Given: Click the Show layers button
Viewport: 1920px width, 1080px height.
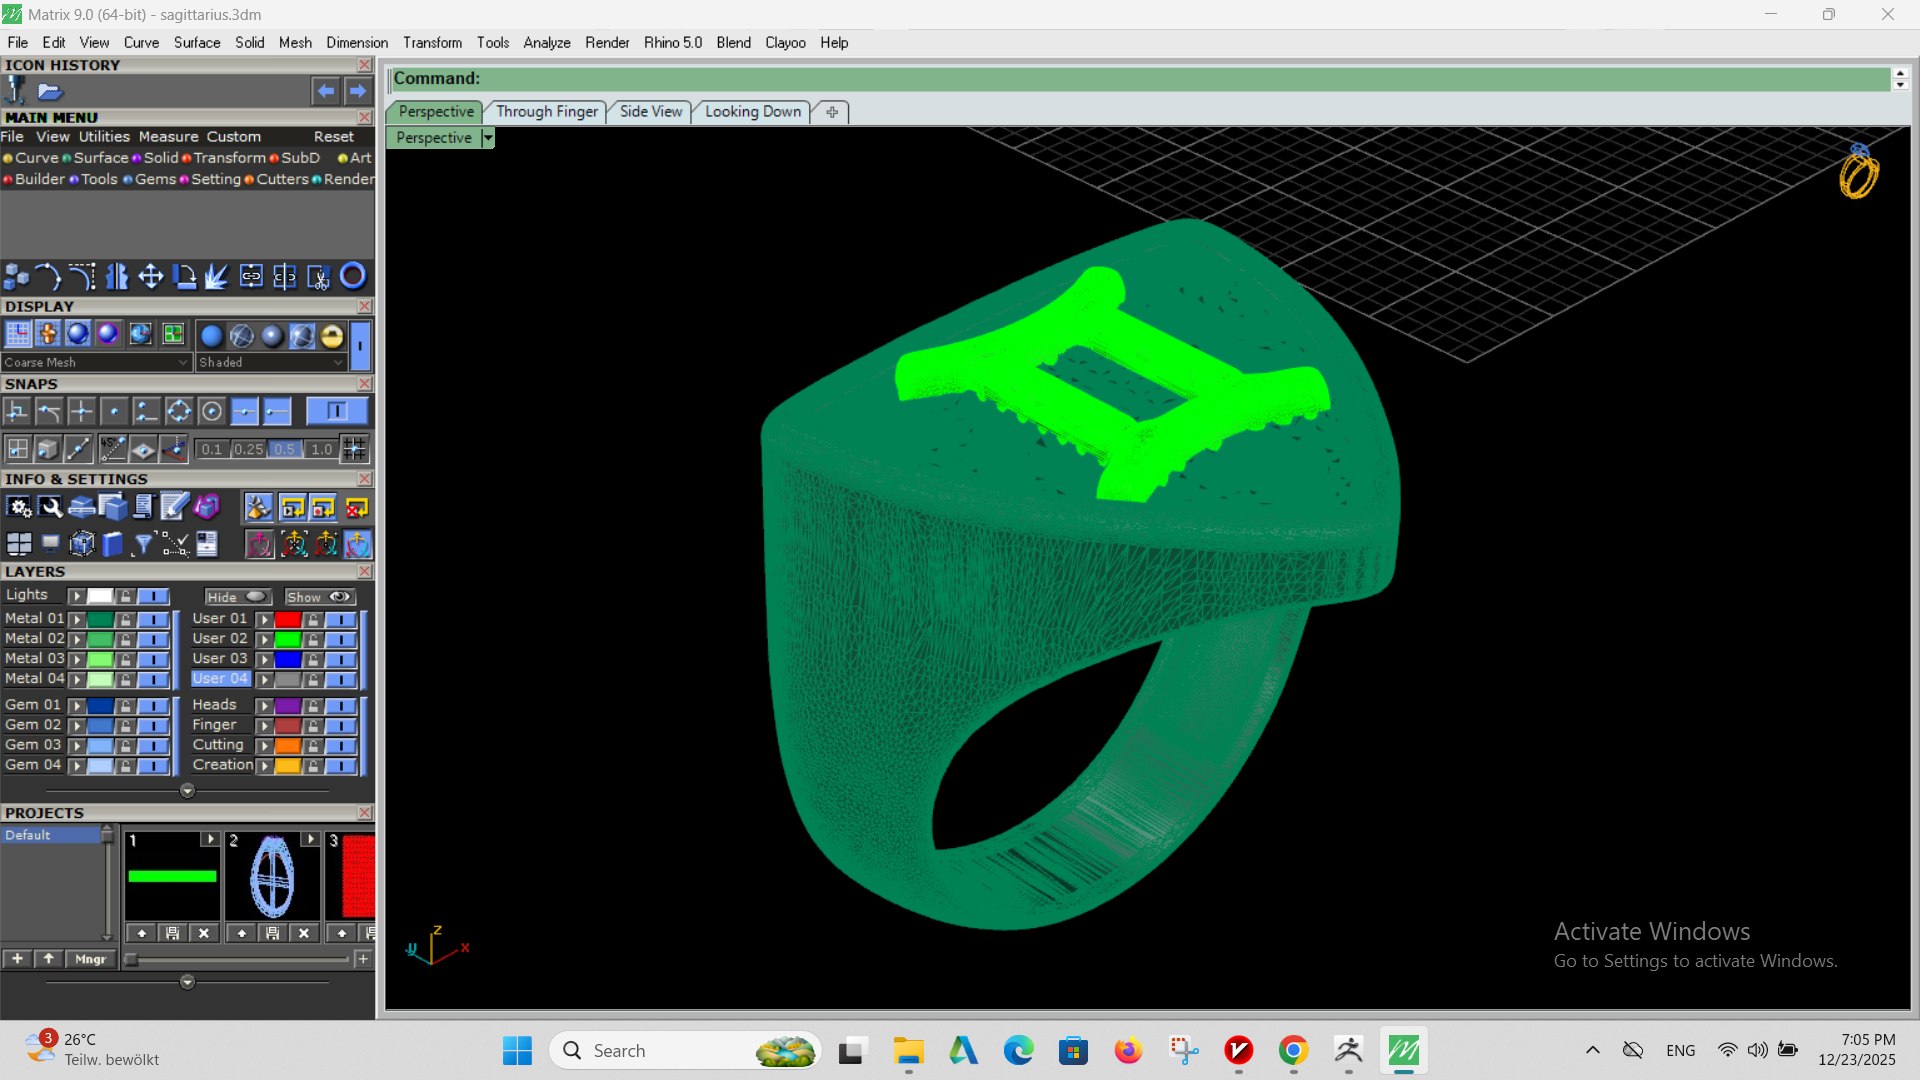Looking at the screenshot, I should tap(319, 597).
